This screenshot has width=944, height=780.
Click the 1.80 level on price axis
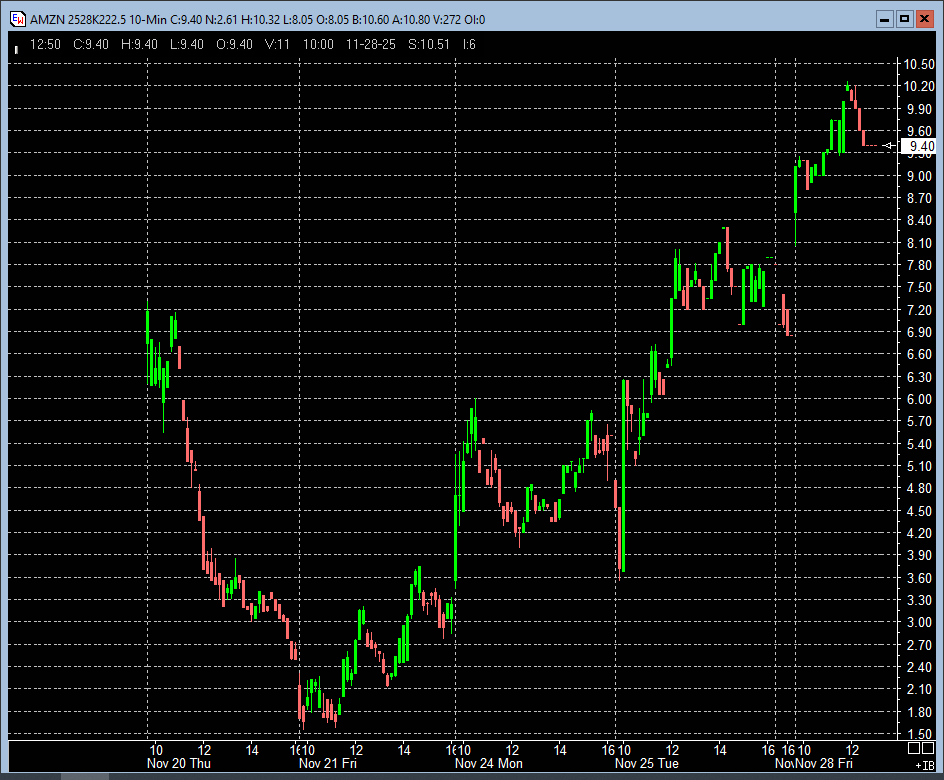coord(919,712)
